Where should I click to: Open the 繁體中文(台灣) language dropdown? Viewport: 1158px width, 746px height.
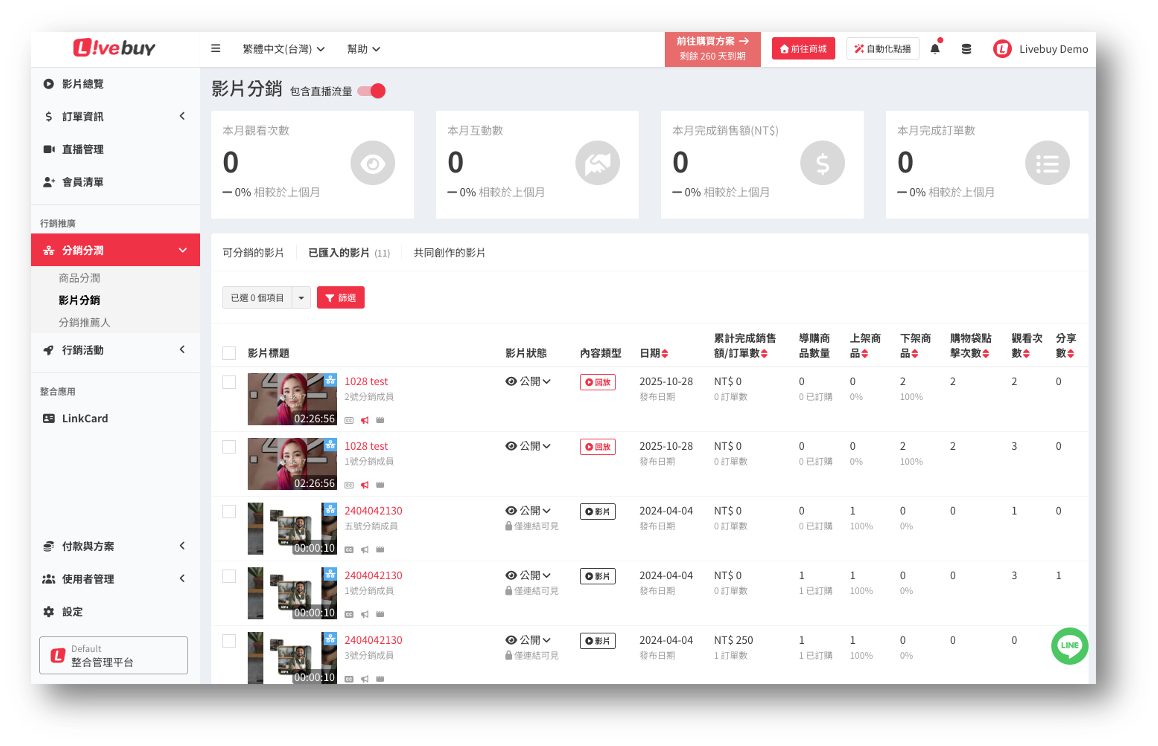coord(283,49)
